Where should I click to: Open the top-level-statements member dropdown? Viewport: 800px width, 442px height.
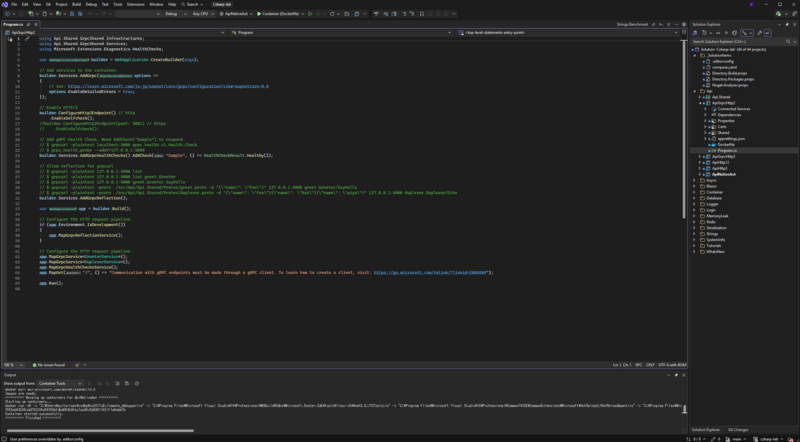[x=568, y=32]
